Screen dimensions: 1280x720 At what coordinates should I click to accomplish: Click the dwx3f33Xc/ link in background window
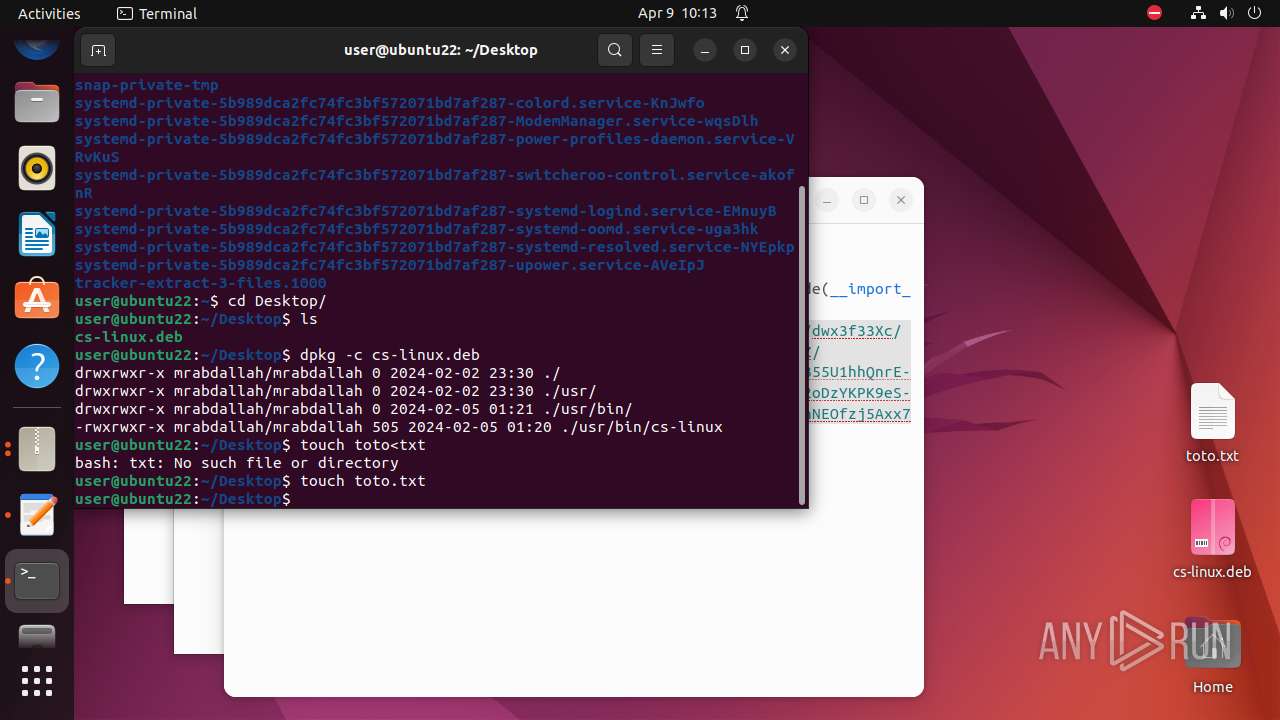pos(855,331)
